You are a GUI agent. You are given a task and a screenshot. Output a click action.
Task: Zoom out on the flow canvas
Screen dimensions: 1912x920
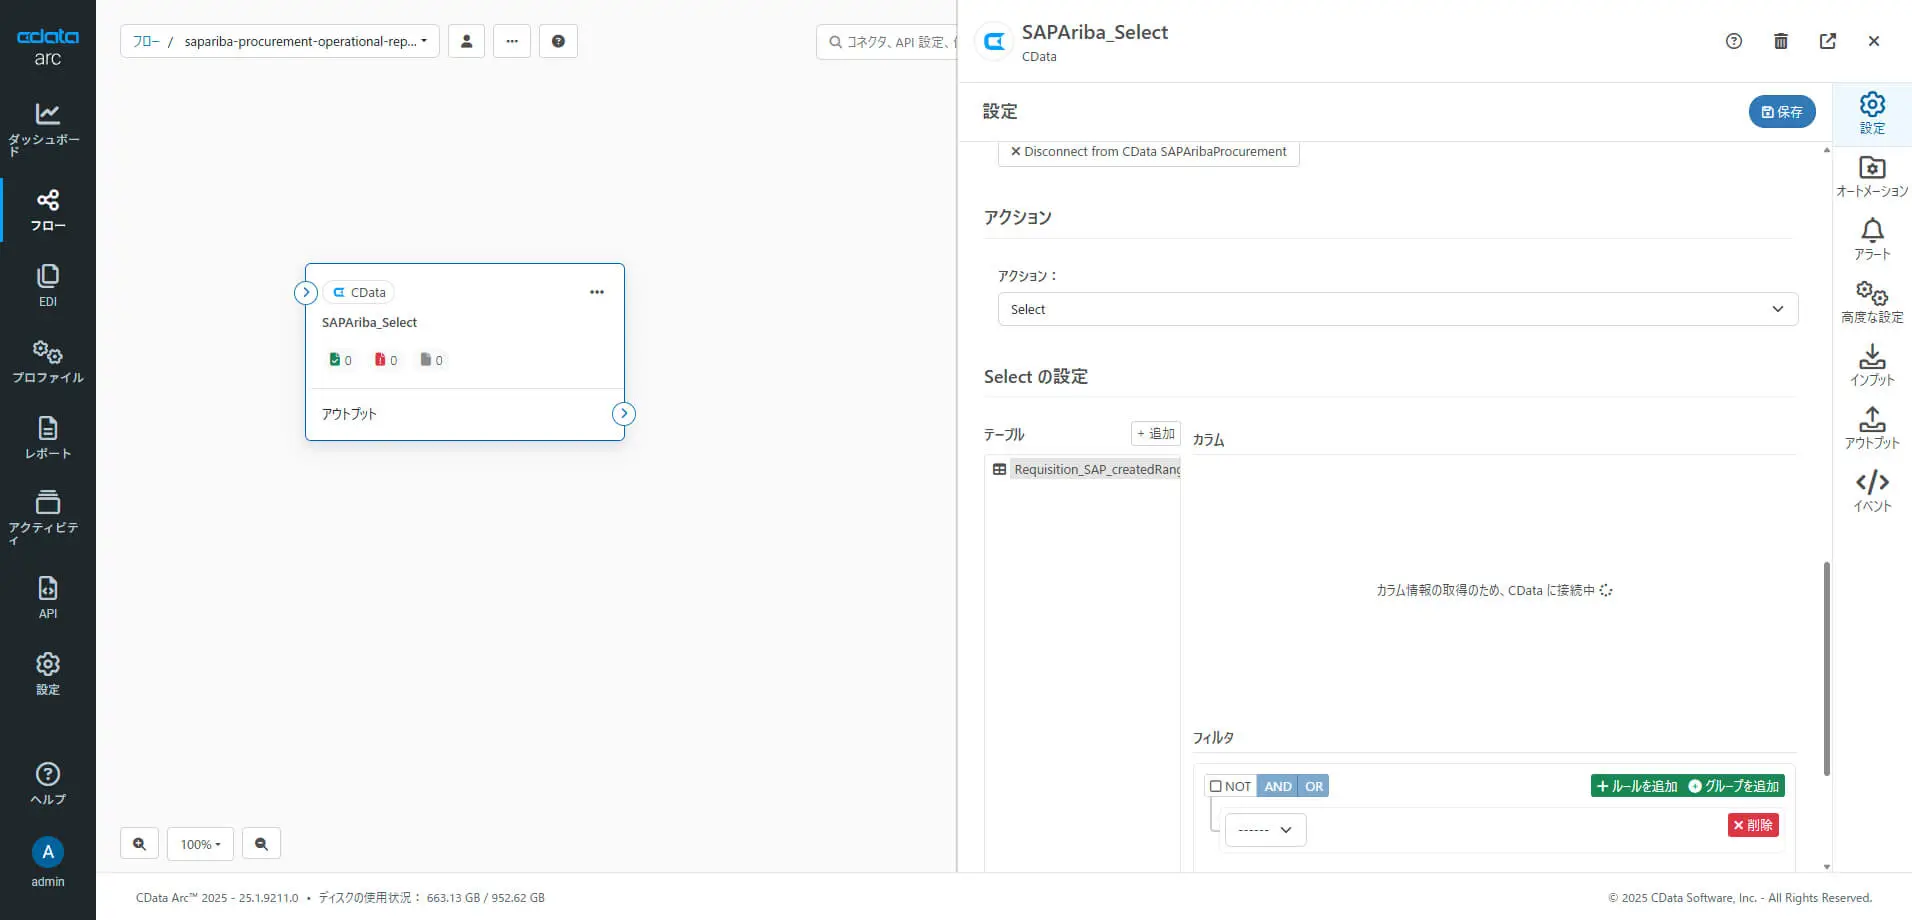click(261, 844)
